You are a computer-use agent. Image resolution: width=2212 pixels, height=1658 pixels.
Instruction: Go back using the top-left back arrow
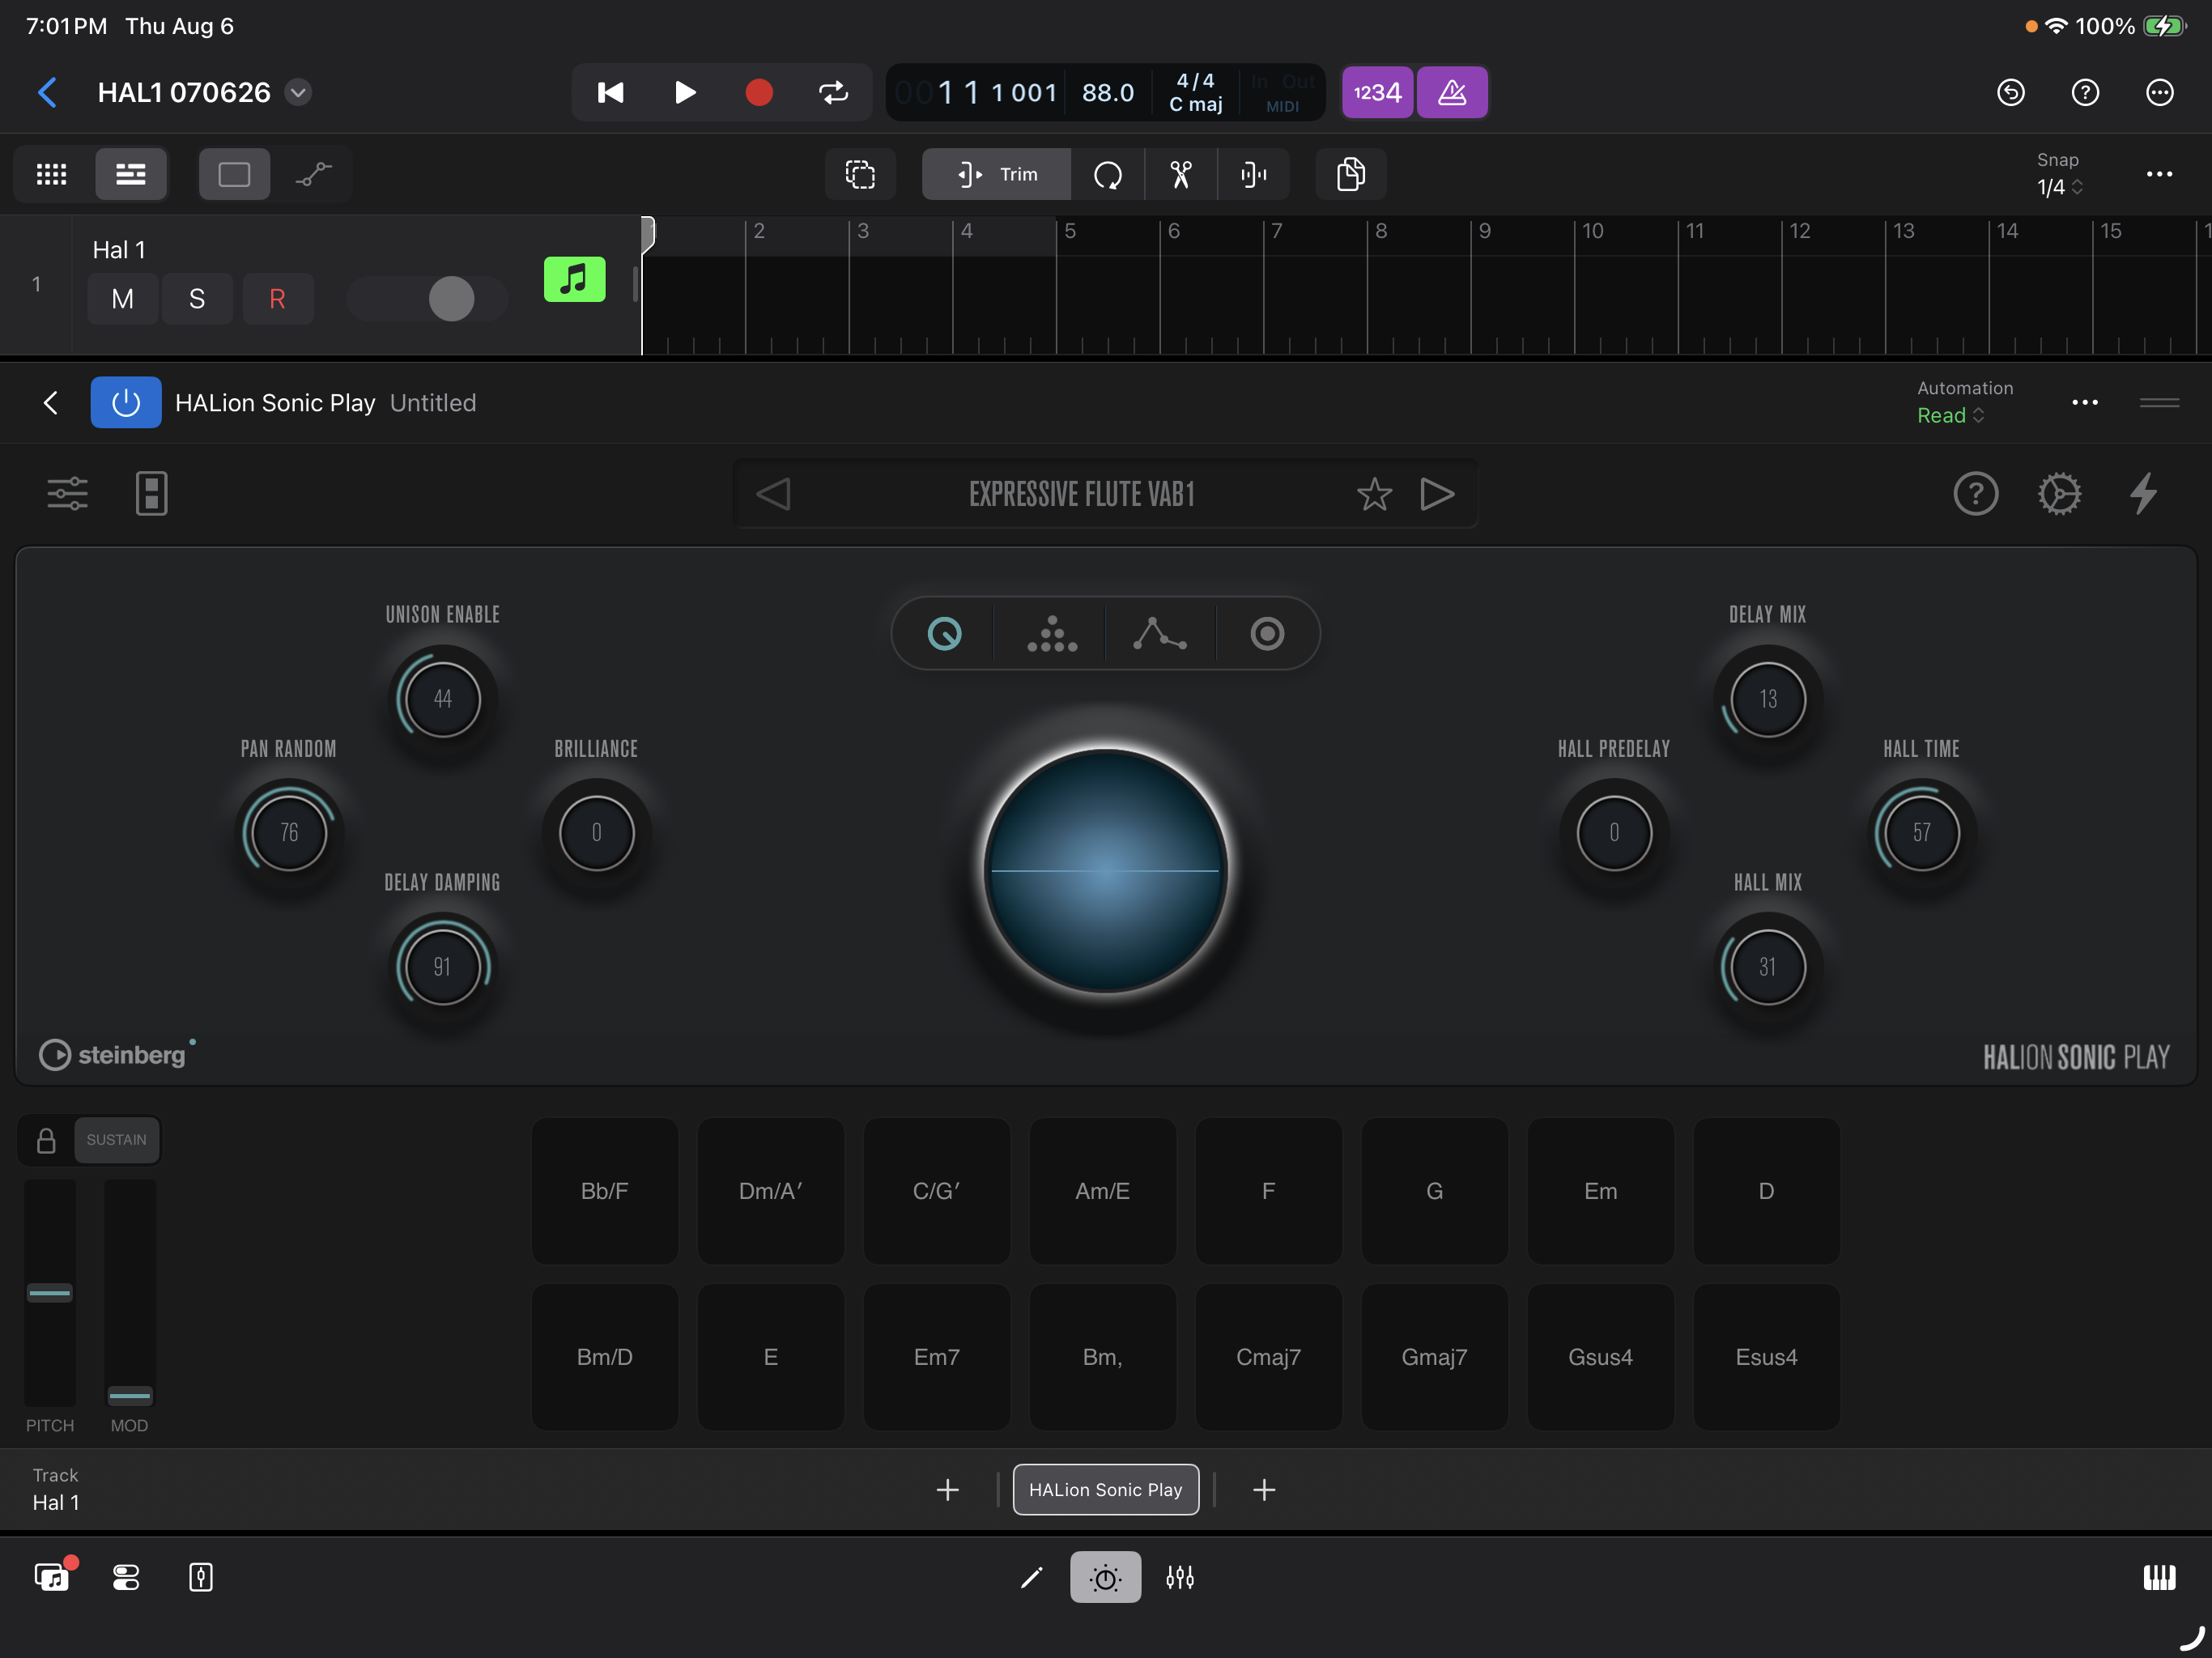(47, 92)
